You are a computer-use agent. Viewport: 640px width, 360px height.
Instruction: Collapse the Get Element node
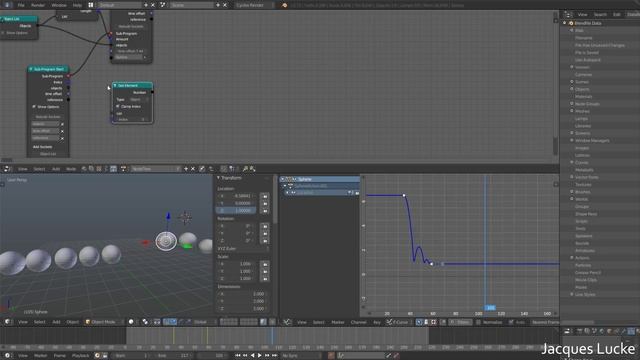pos(115,85)
